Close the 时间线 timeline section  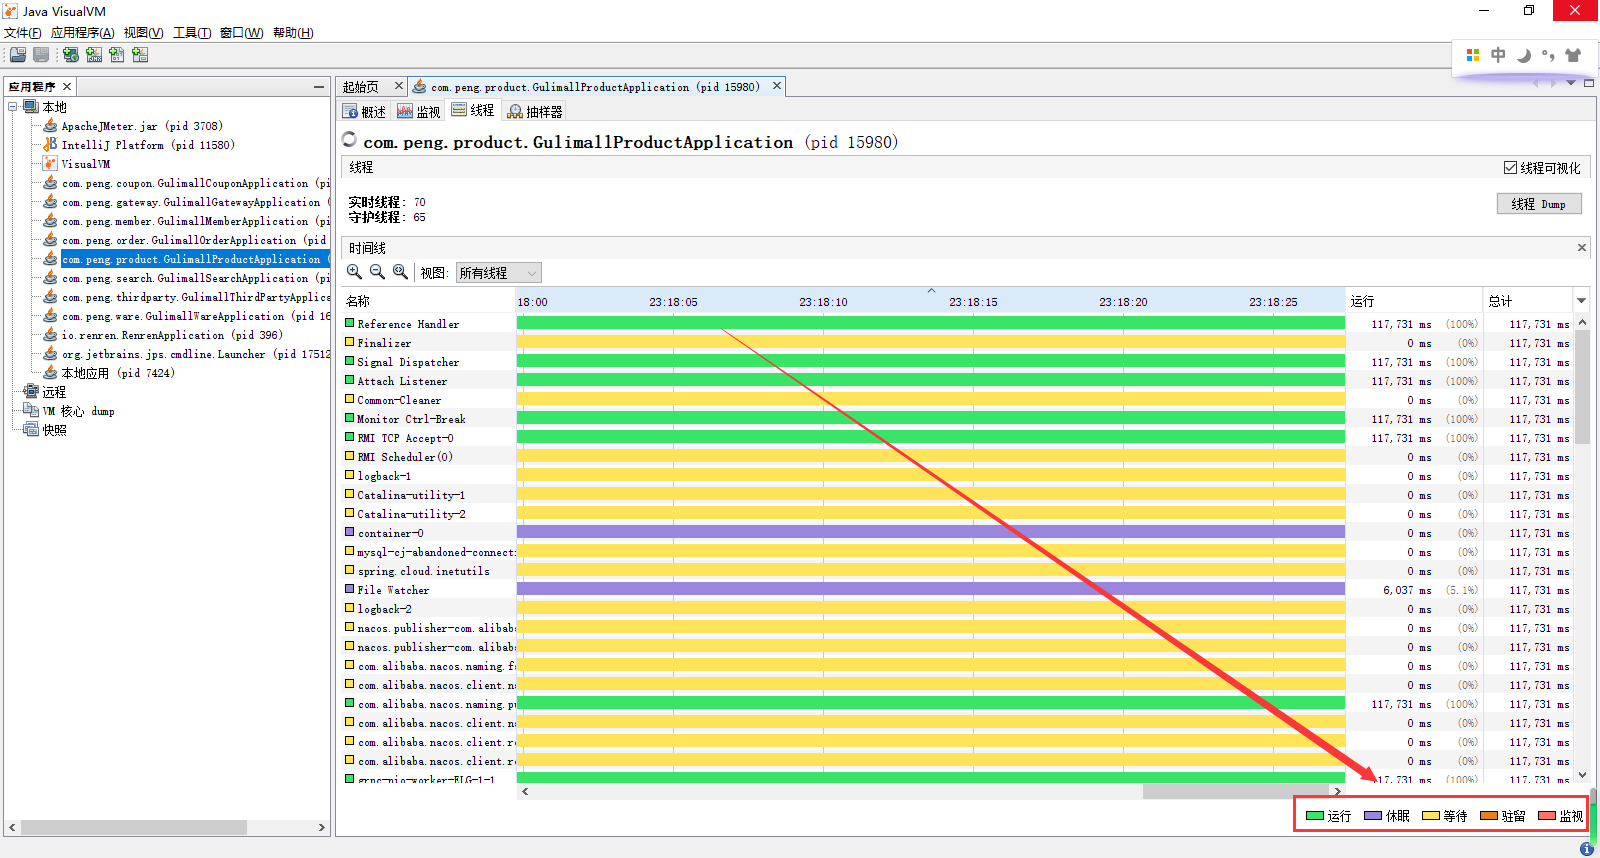[x=1582, y=247]
